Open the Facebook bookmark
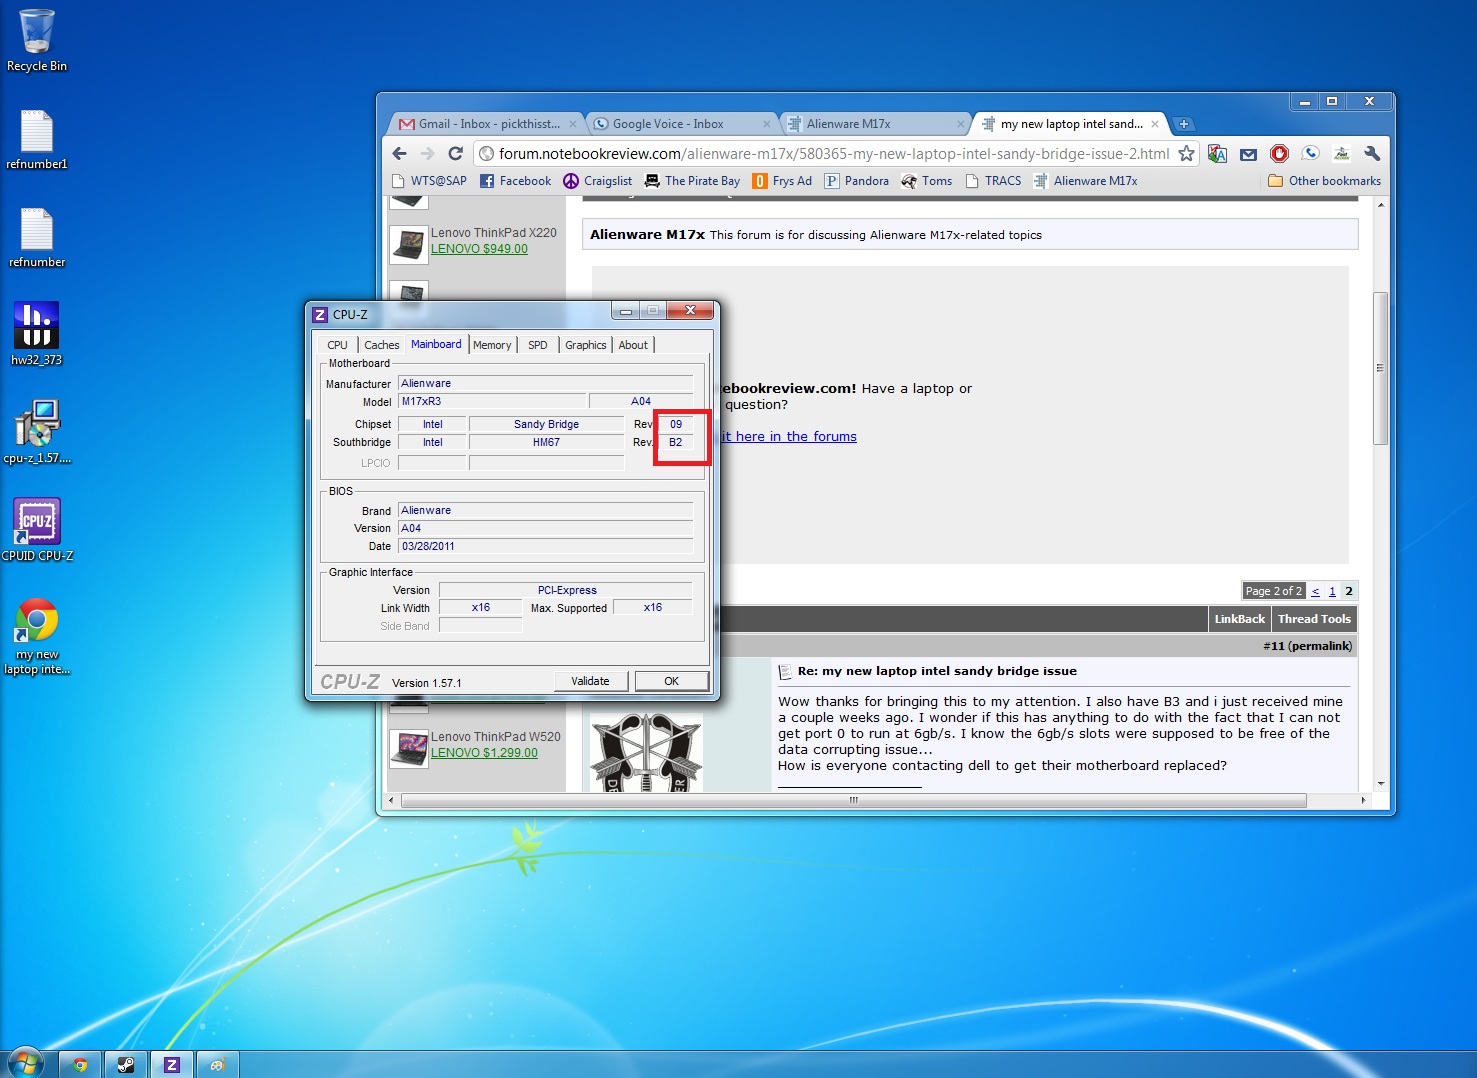This screenshot has width=1477, height=1078. [x=515, y=181]
